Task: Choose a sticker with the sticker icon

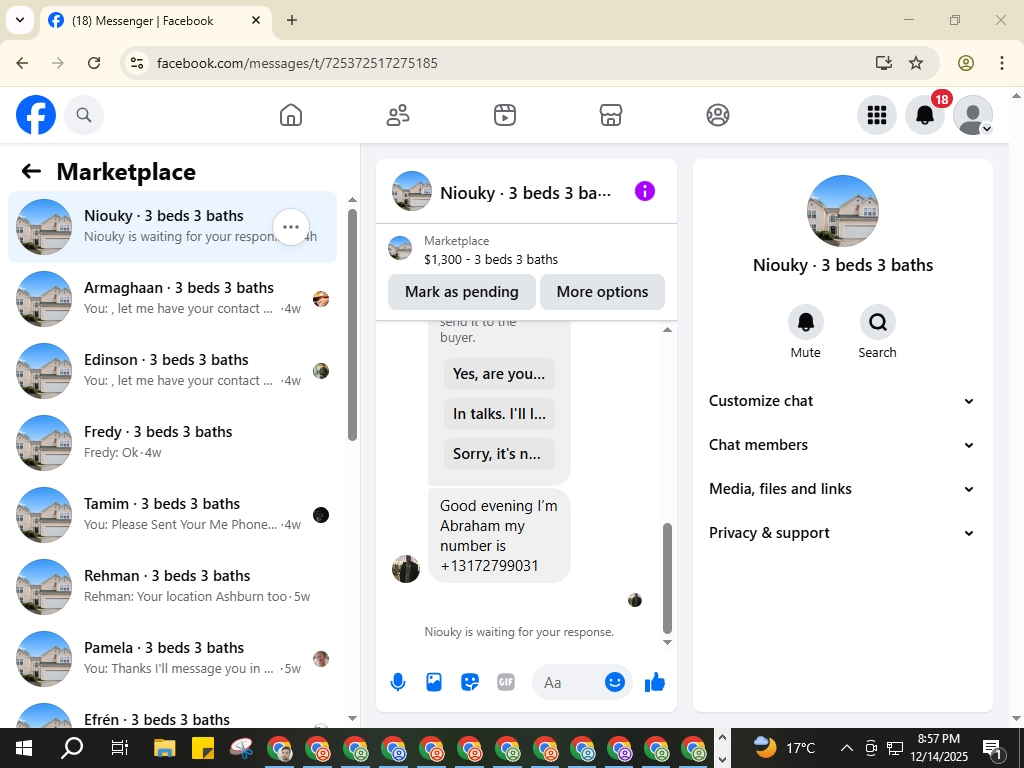Action: click(x=470, y=682)
